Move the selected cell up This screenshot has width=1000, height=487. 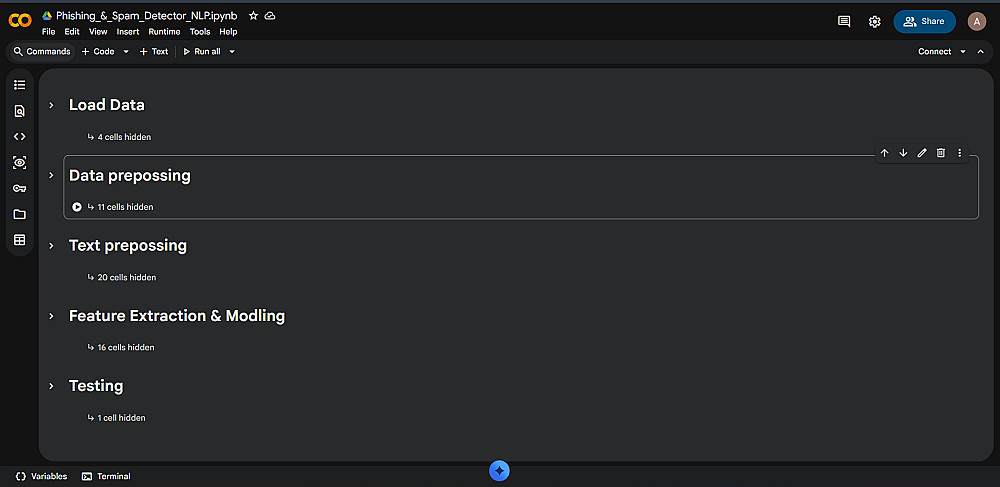point(884,153)
